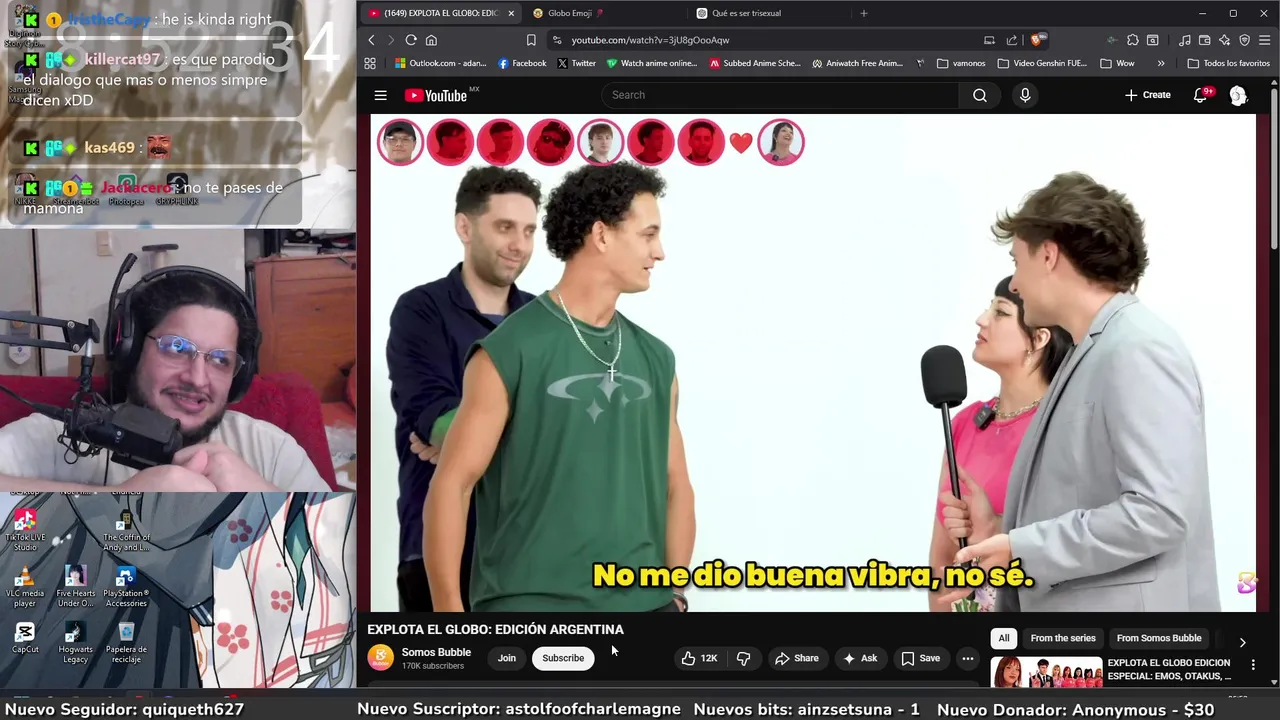Image resolution: width=1280 pixels, height=720 pixels.
Task: Reload the page in the browser
Action: (410, 40)
